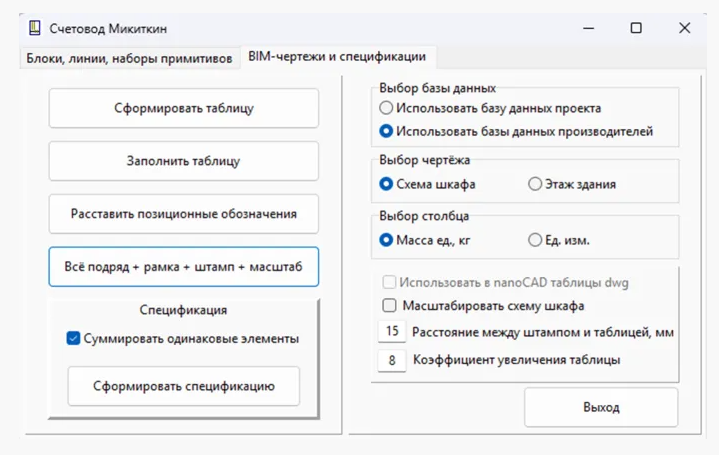Viewport: 719px width, 455px height.
Task: Click the Выход button
Action: coord(601,407)
